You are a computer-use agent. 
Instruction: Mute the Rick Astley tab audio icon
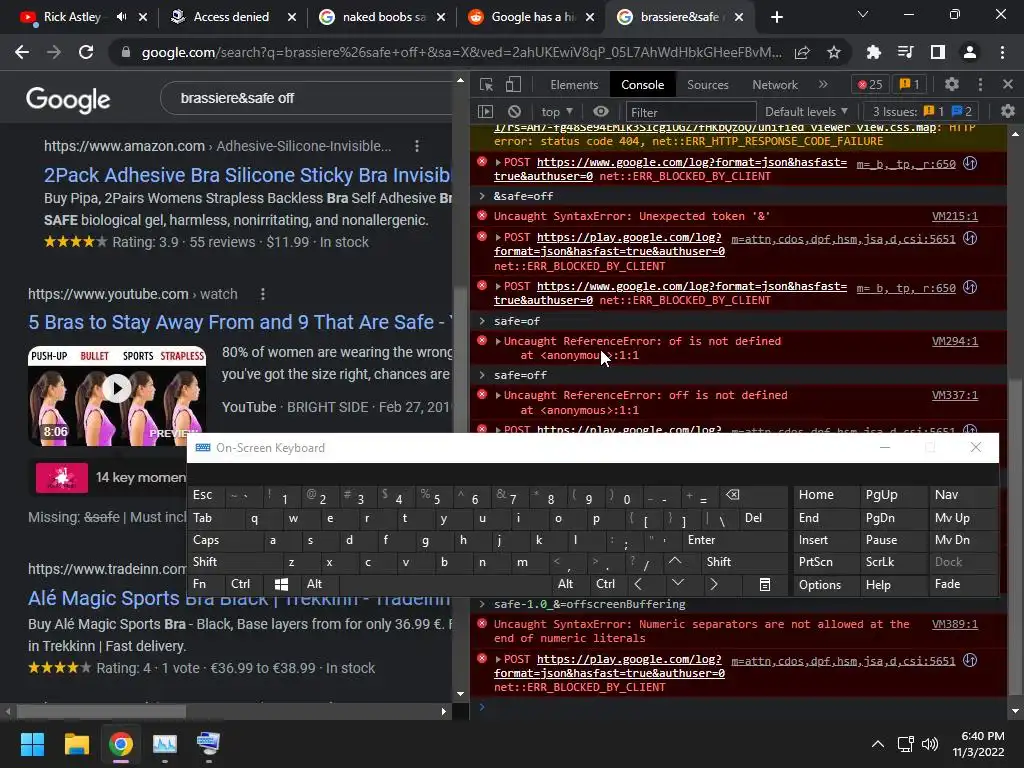pyautogui.click(x=121, y=17)
